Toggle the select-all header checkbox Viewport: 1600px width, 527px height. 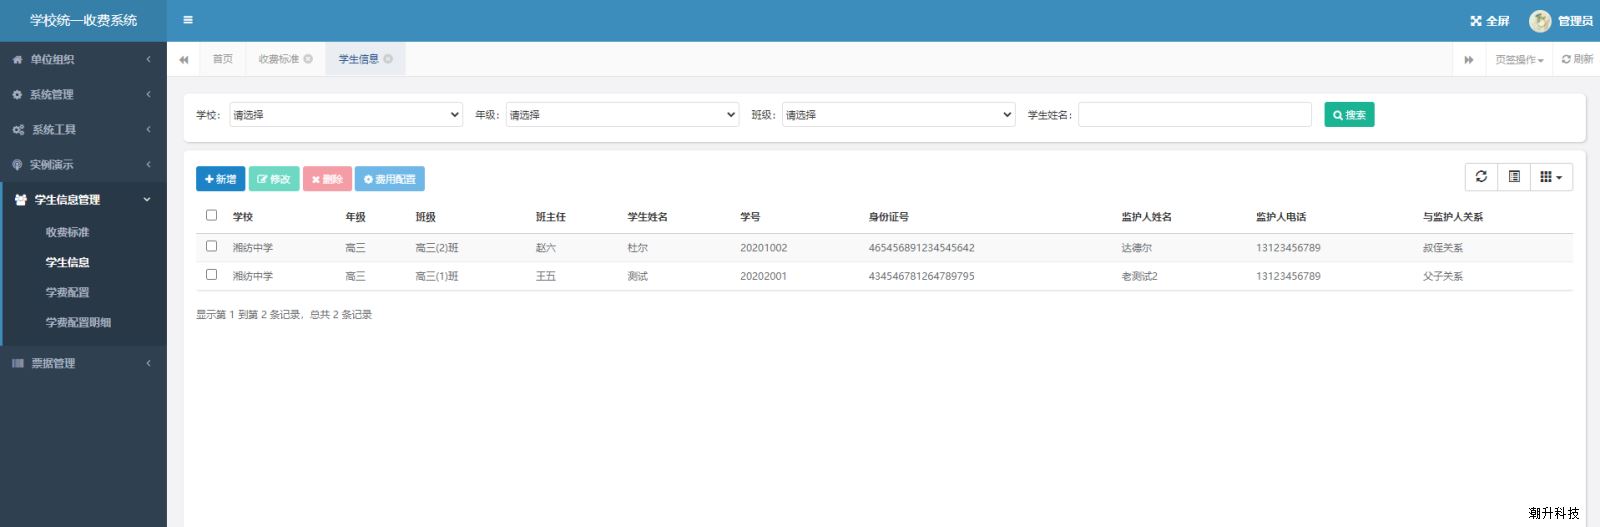pos(211,215)
